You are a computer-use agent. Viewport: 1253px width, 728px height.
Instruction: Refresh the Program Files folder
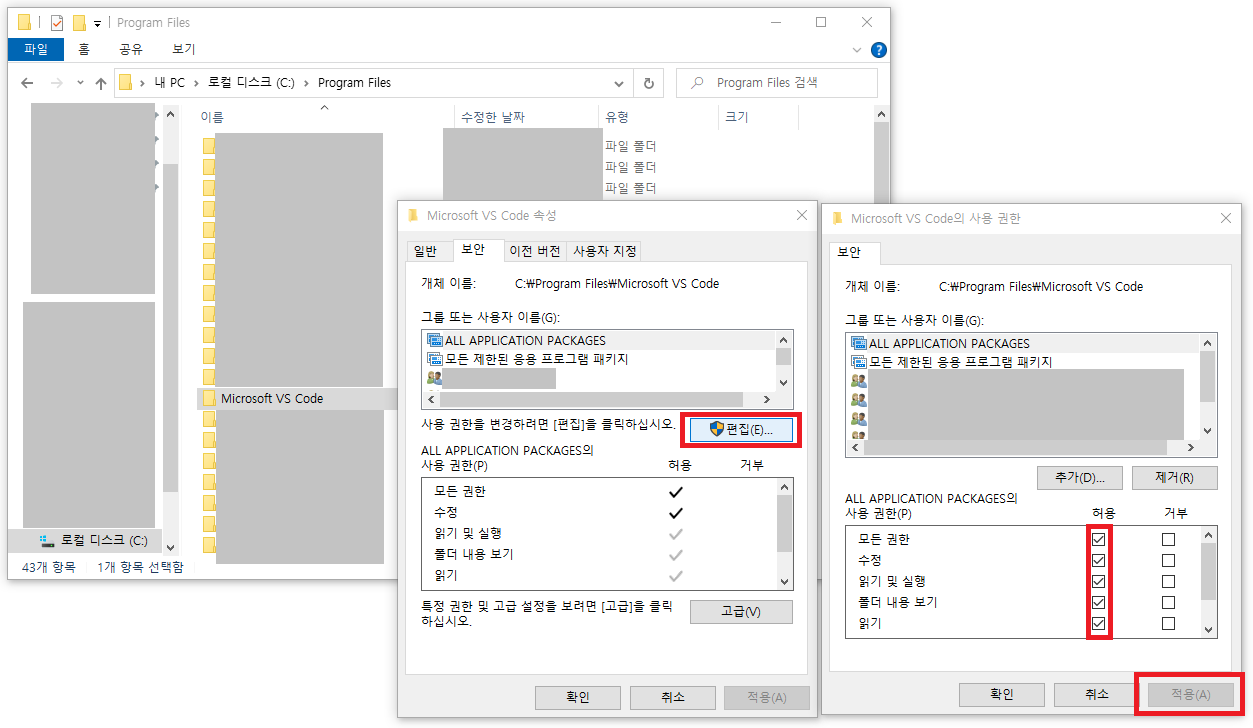click(648, 83)
